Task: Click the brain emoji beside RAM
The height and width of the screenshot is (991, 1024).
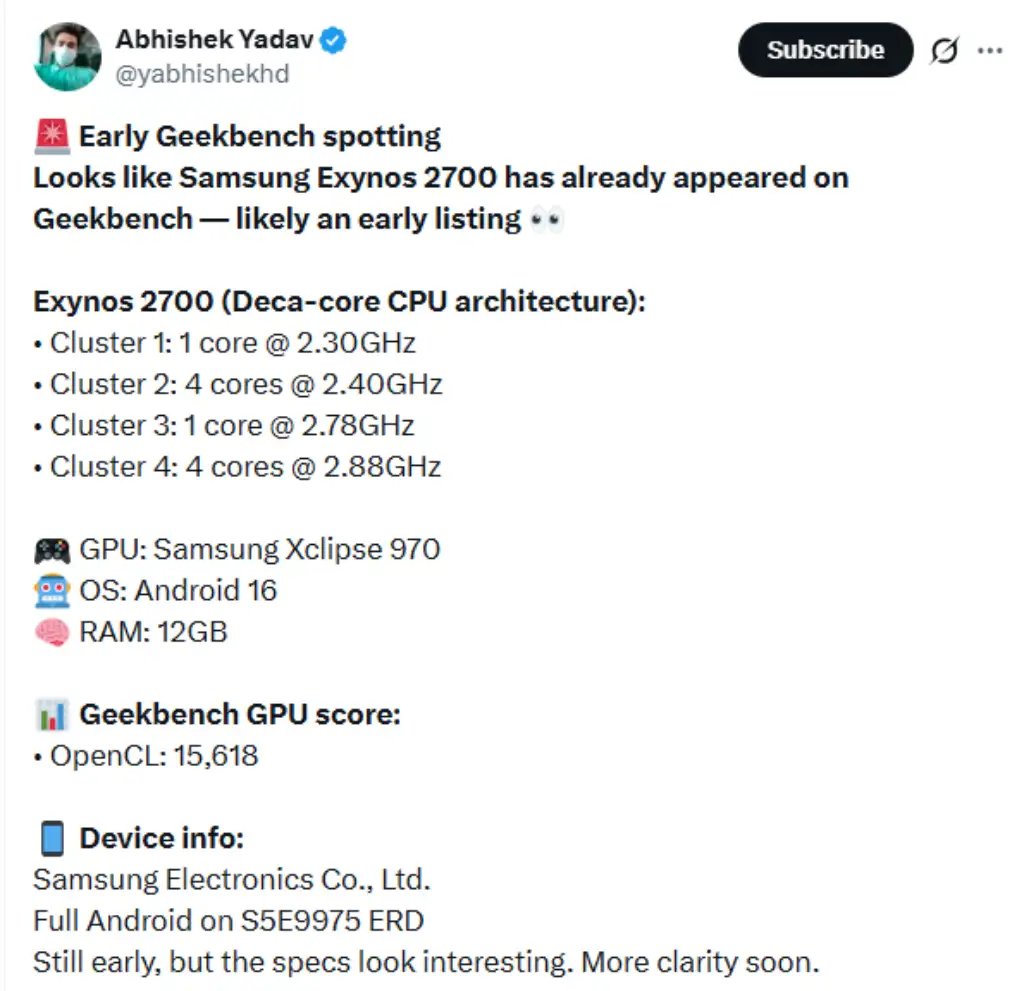Action: coord(51,632)
